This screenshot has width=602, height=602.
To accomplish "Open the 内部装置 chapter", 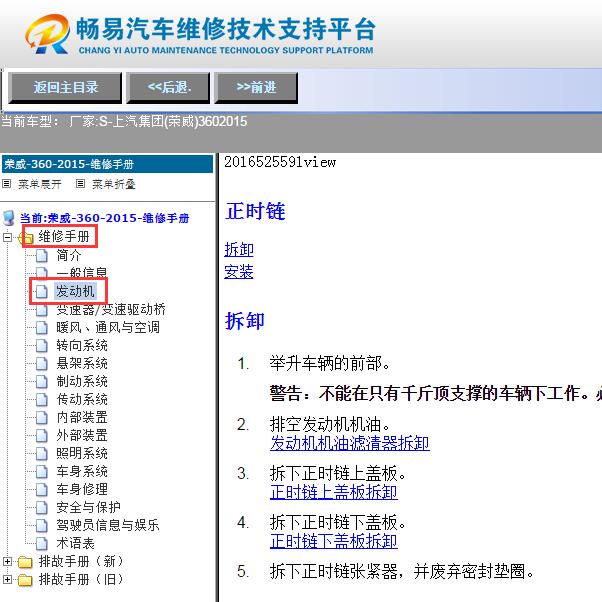I will [x=82, y=417].
